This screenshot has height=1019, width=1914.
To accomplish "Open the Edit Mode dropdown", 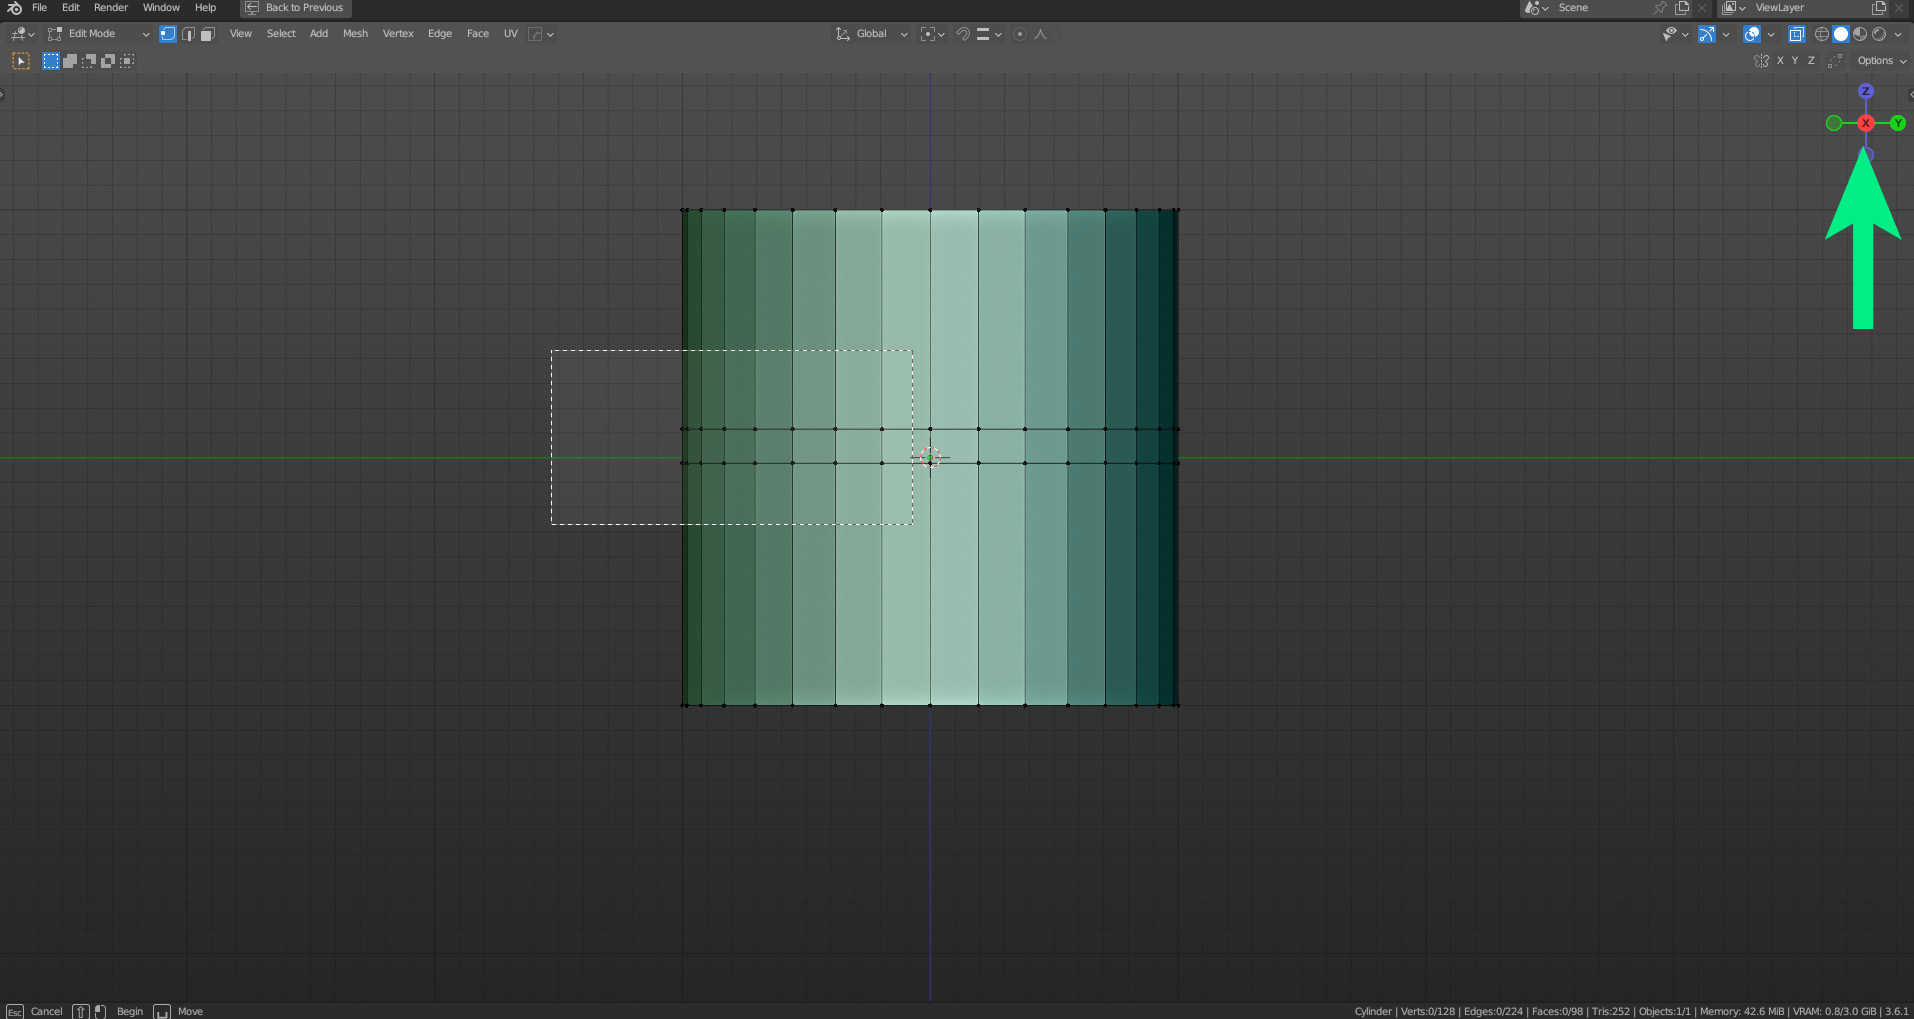I will (99, 34).
